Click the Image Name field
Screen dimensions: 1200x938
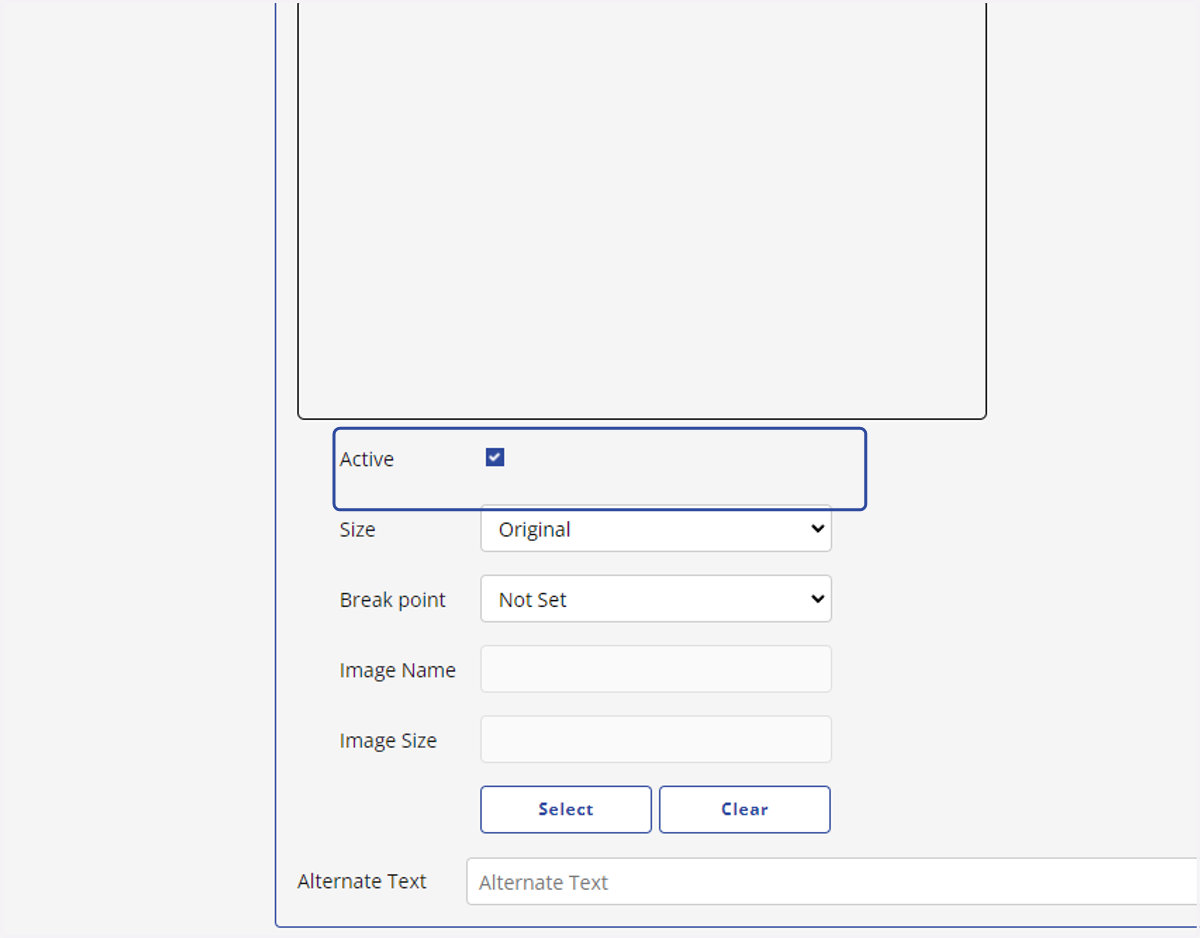pyautogui.click(x=656, y=669)
